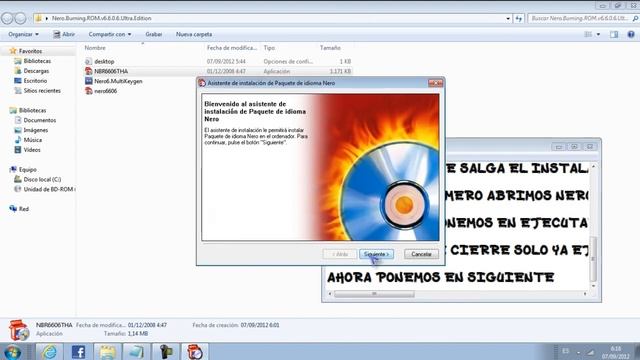
Task: Toggle the preview pane icon
Action: (614, 34)
